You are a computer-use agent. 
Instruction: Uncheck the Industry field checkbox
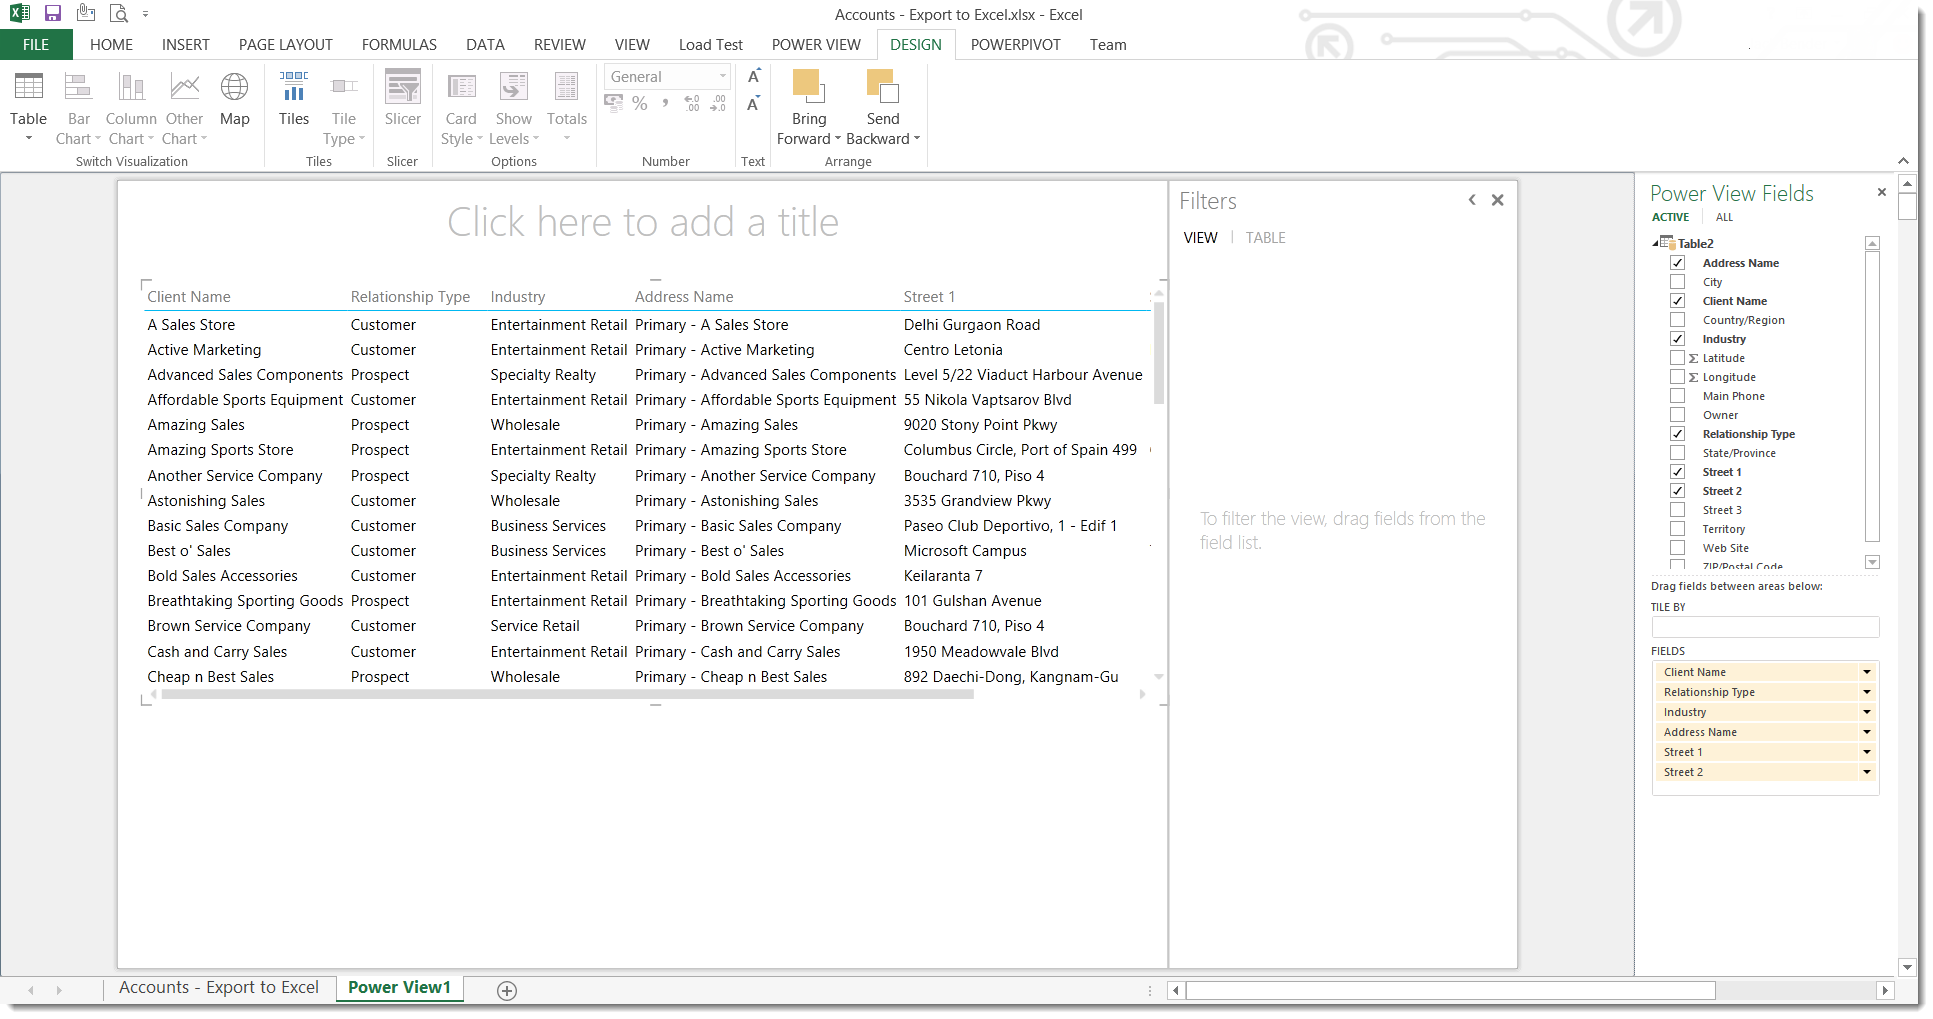click(x=1677, y=339)
